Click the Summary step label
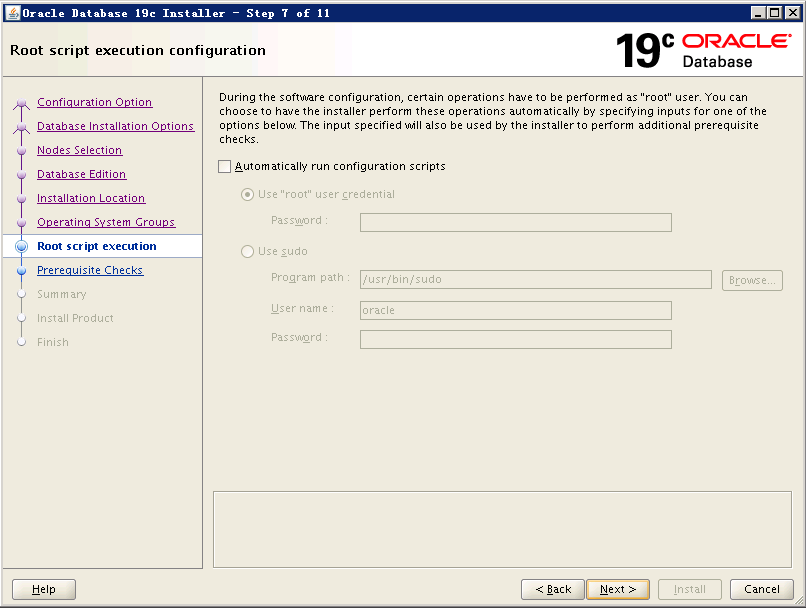Screen dimensions: 806x608 (62, 294)
